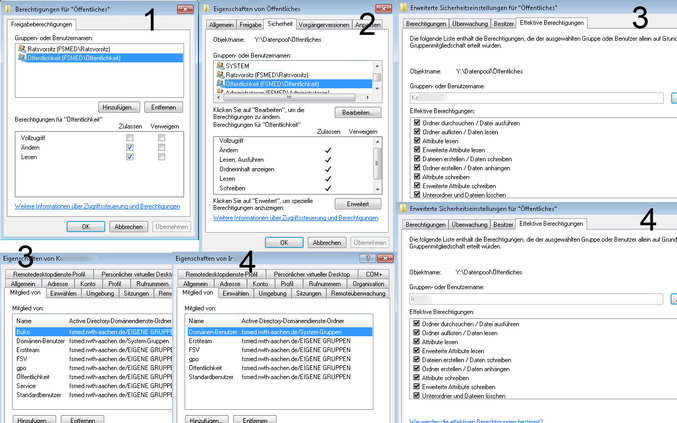Click Bearbeiten button
677x423 pixels.
tap(358, 113)
